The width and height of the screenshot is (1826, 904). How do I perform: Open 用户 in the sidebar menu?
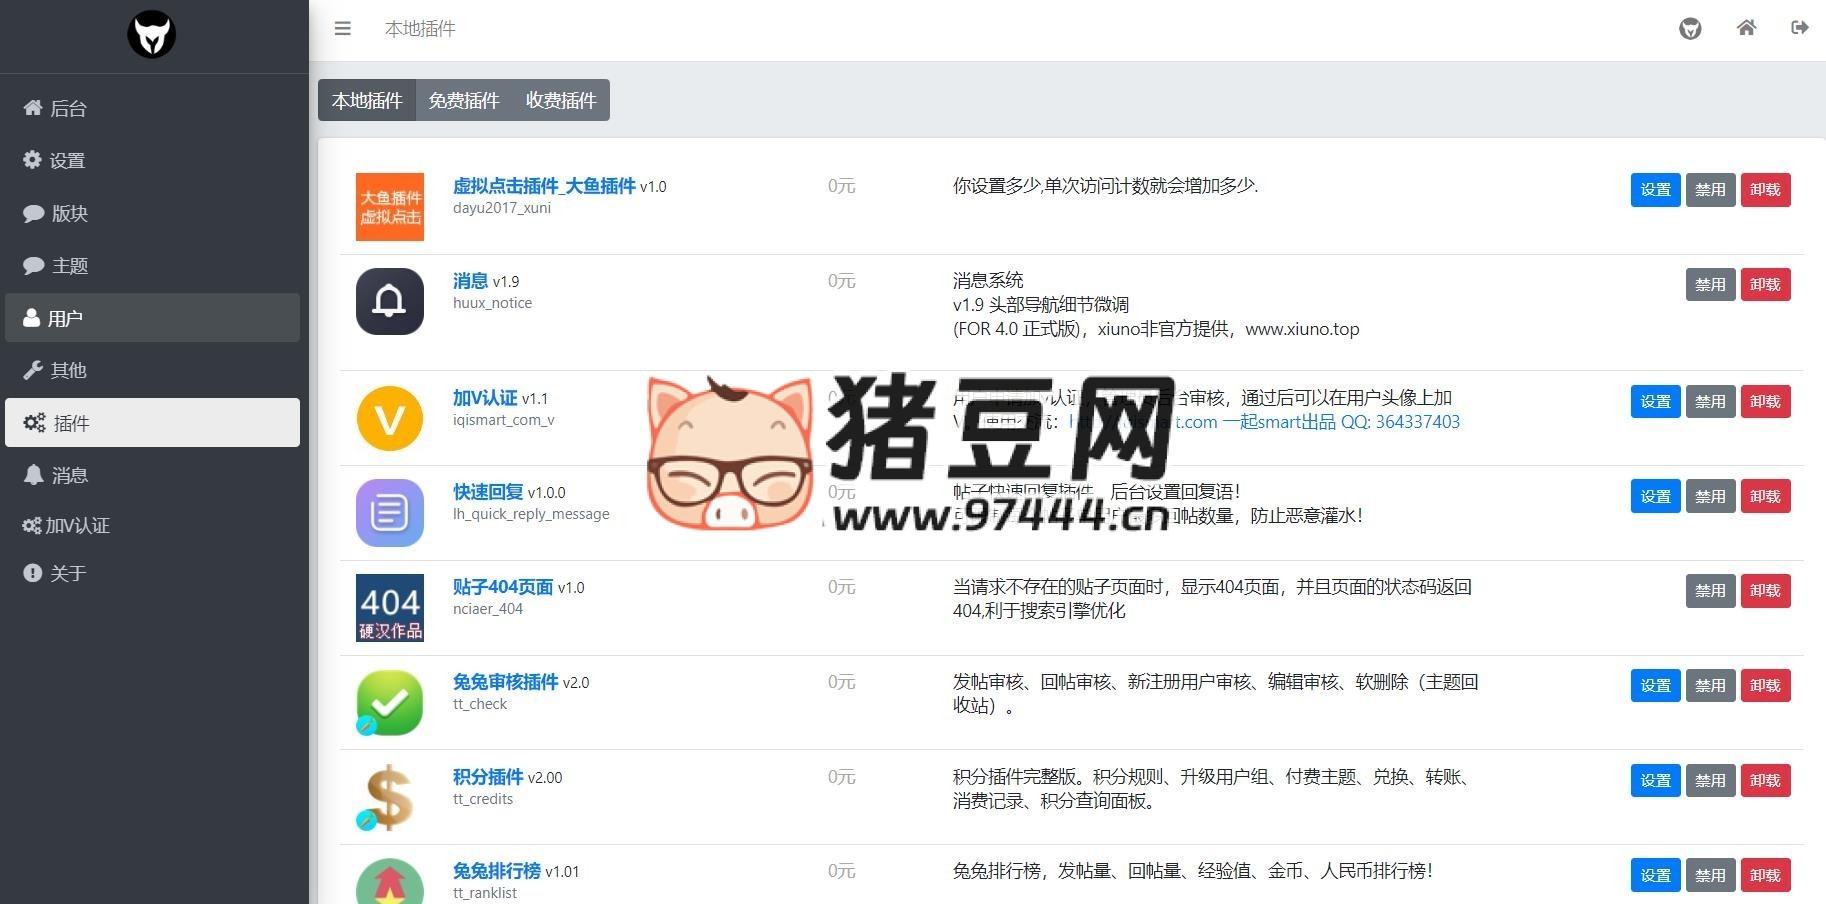pos(152,318)
